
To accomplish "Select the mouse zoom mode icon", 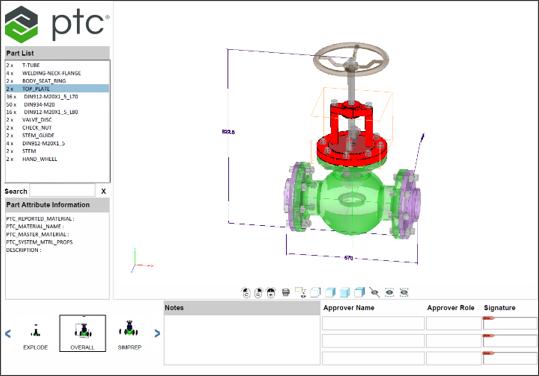I will coord(258,292).
